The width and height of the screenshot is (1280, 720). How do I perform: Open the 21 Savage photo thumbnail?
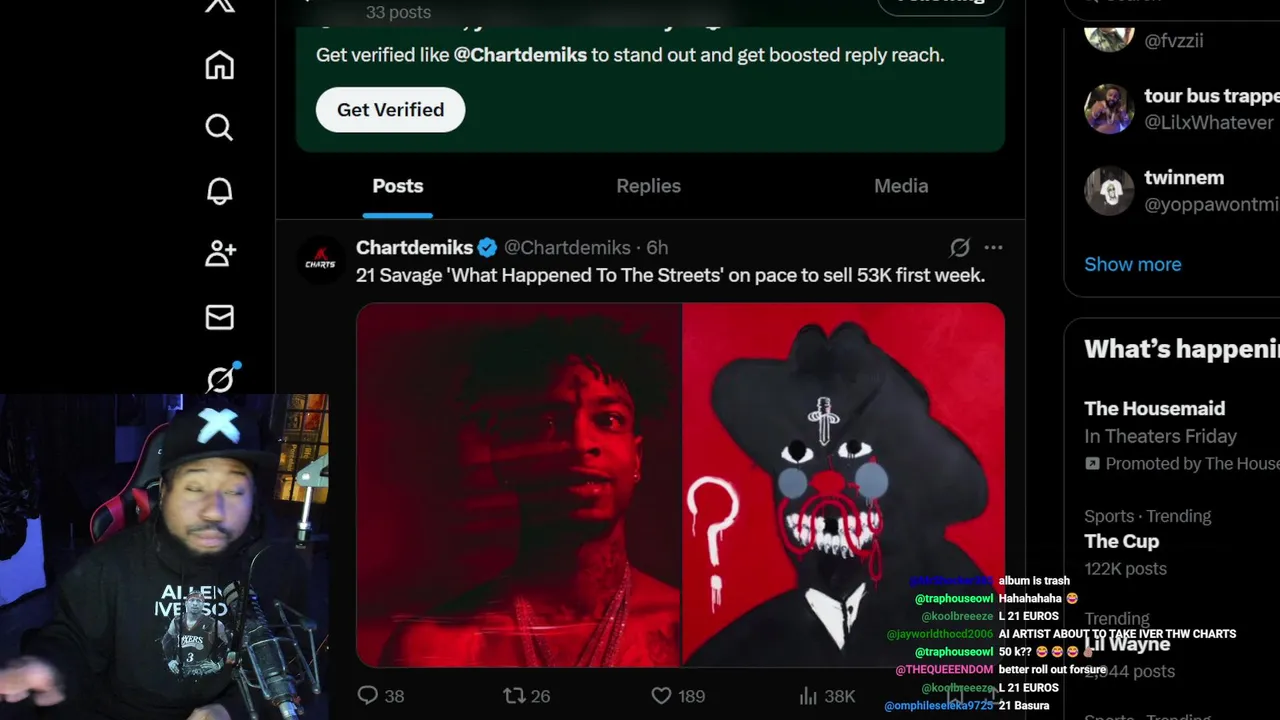pos(519,485)
